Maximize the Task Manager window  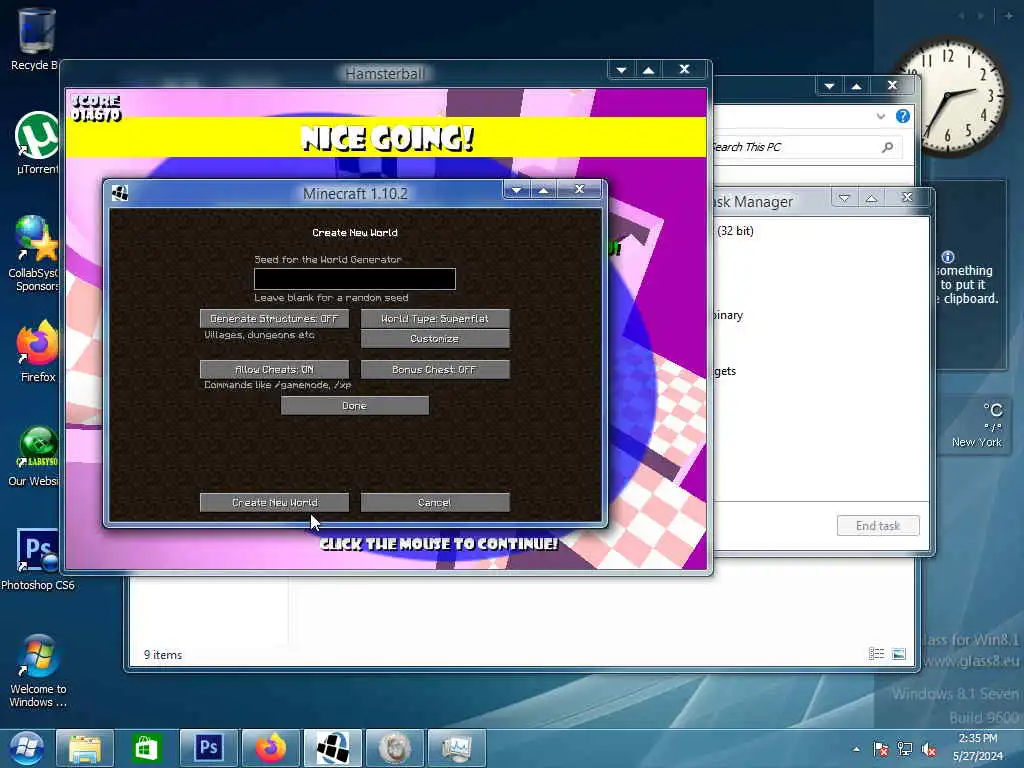871,197
